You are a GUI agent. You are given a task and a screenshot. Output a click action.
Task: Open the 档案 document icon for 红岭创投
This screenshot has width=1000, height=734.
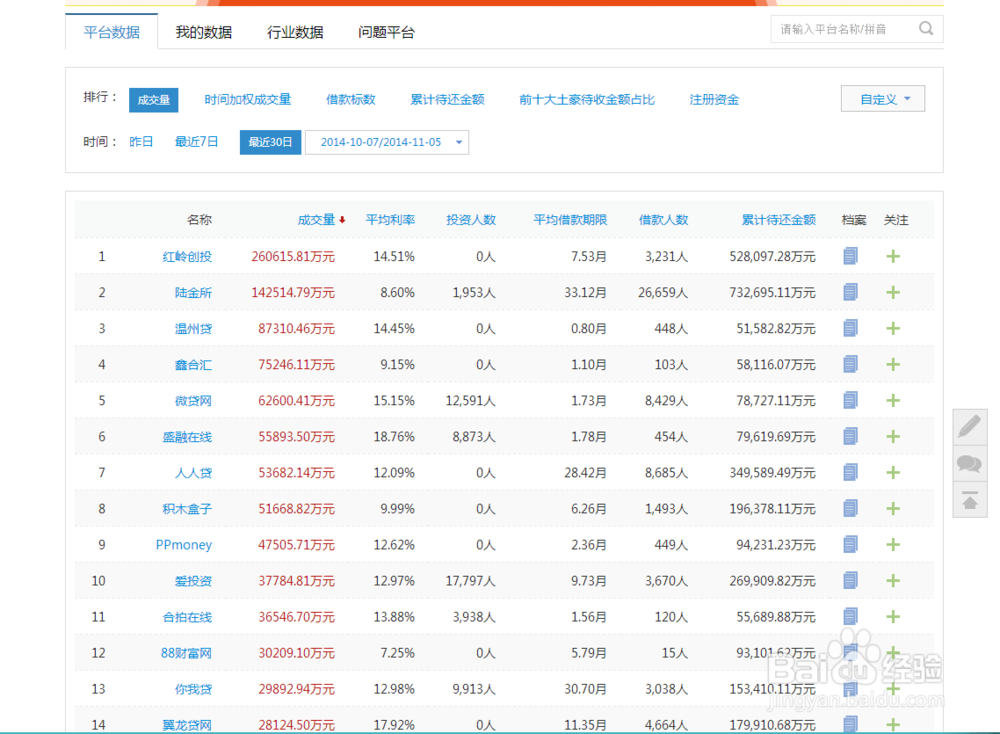point(850,256)
